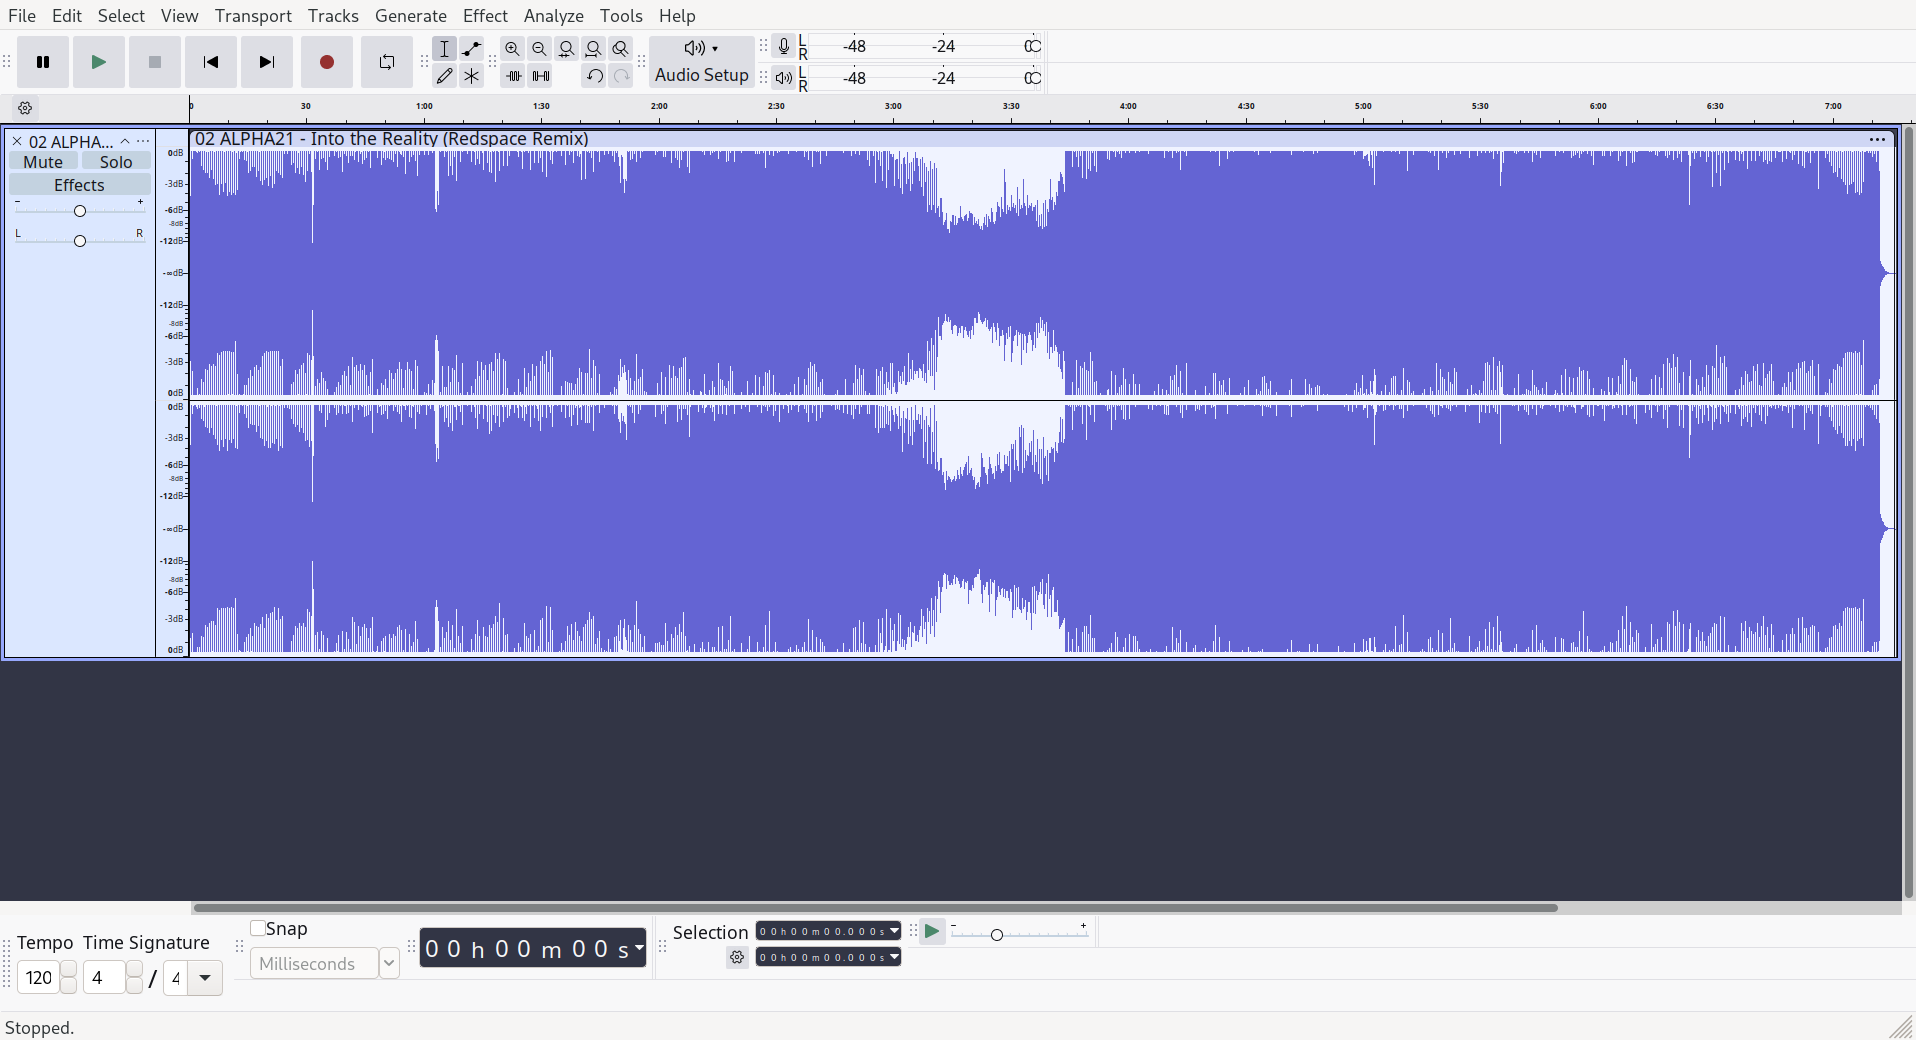Open the time display format dropdown arrow
This screenshot has height=1040, width=1916.
(639, 947)
